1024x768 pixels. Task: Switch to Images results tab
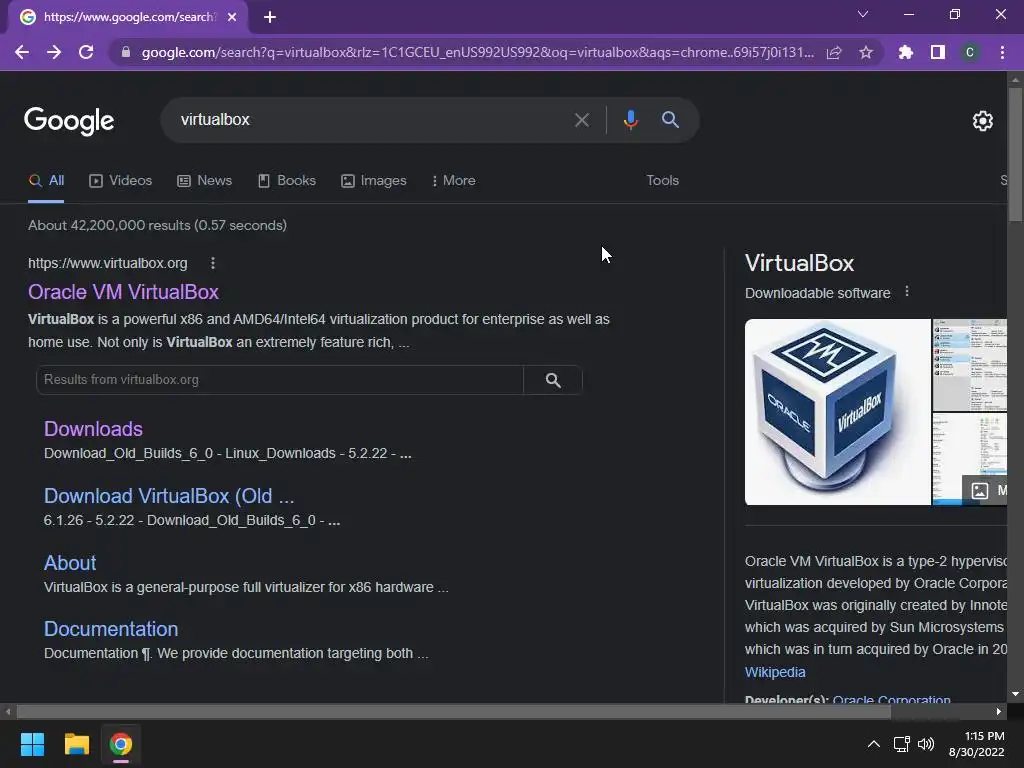click(374, 181)
